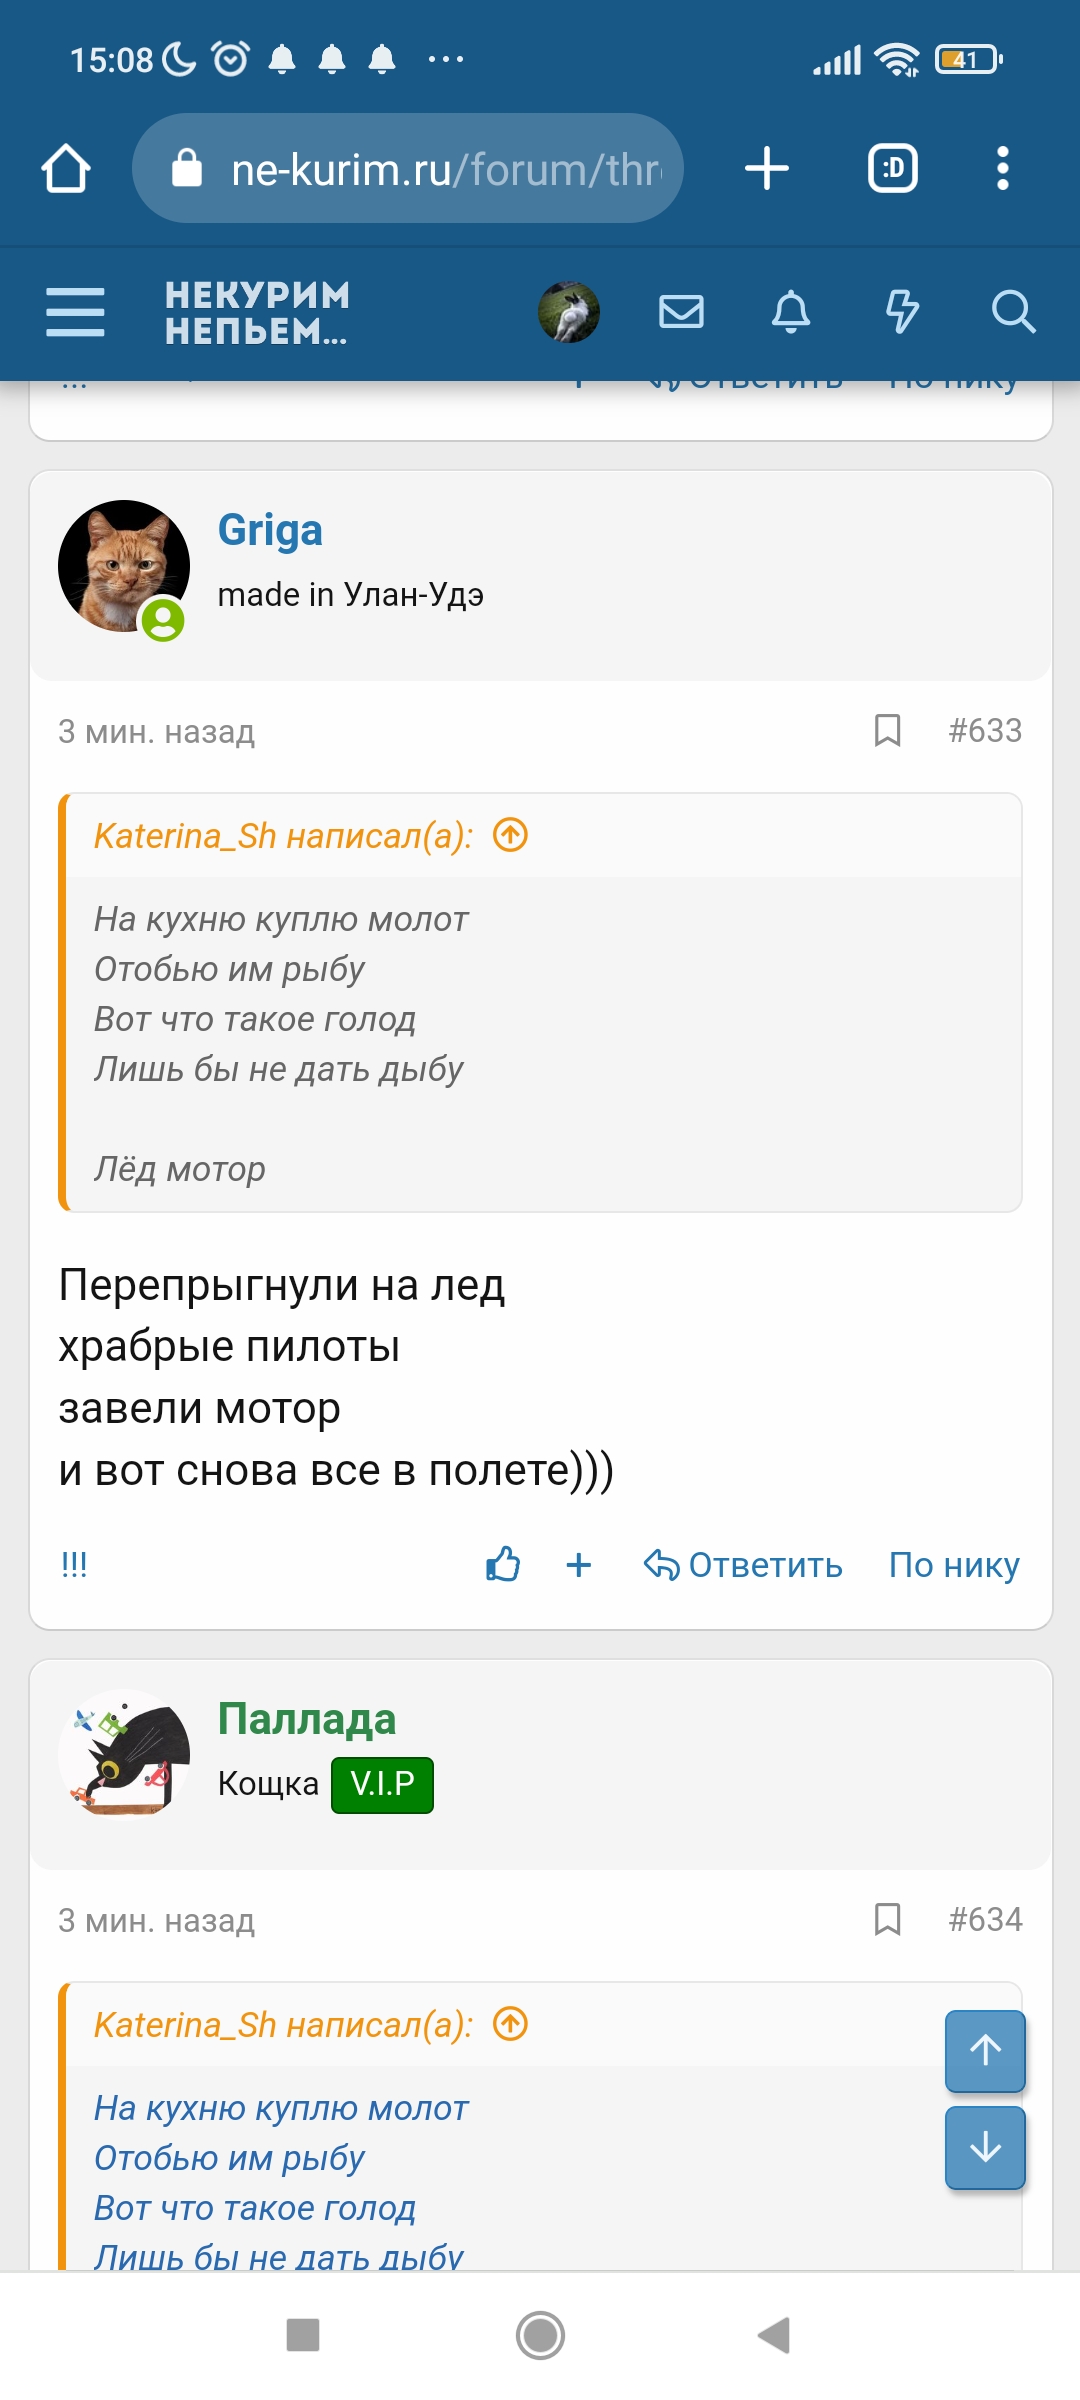Viewport: 1080px width, 2400px height.
Task: Open the hamburger navigation menu
Action: [73, 311]
